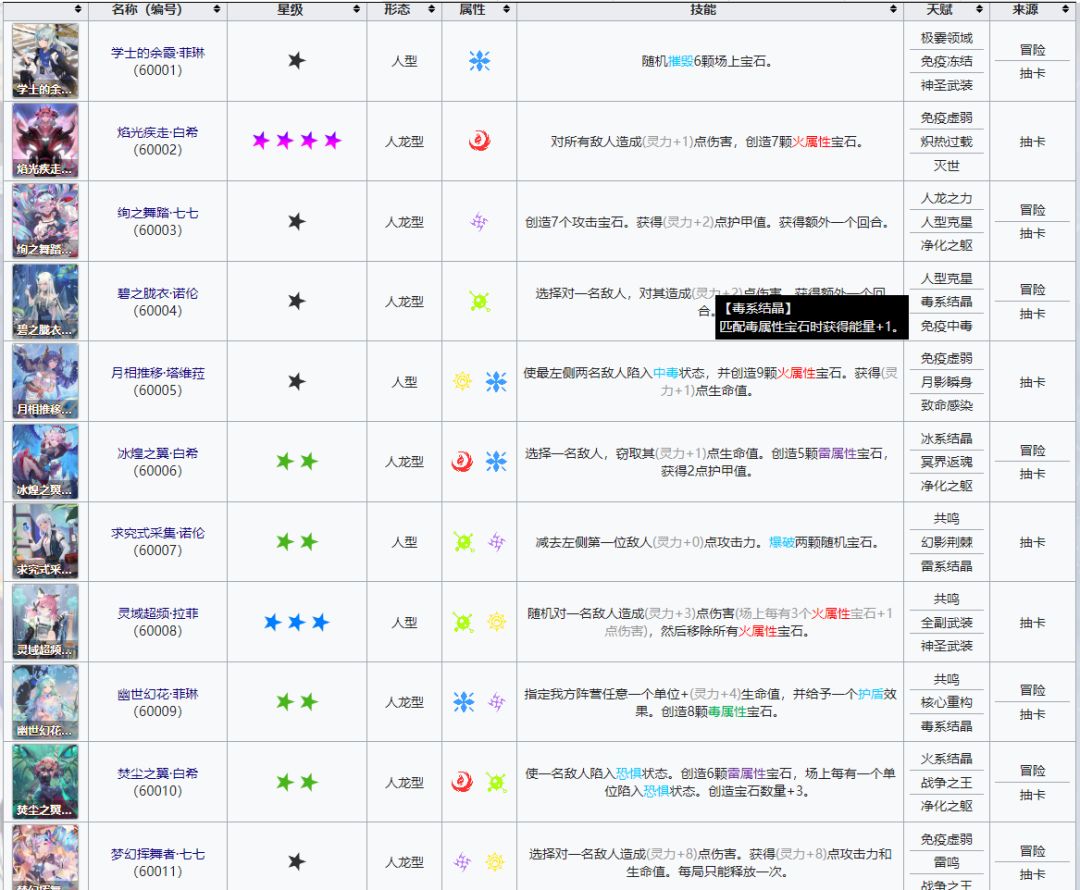
Task: Click the ice attribute icon for 学士的余霞·菲琳
Action: [479, 61]
